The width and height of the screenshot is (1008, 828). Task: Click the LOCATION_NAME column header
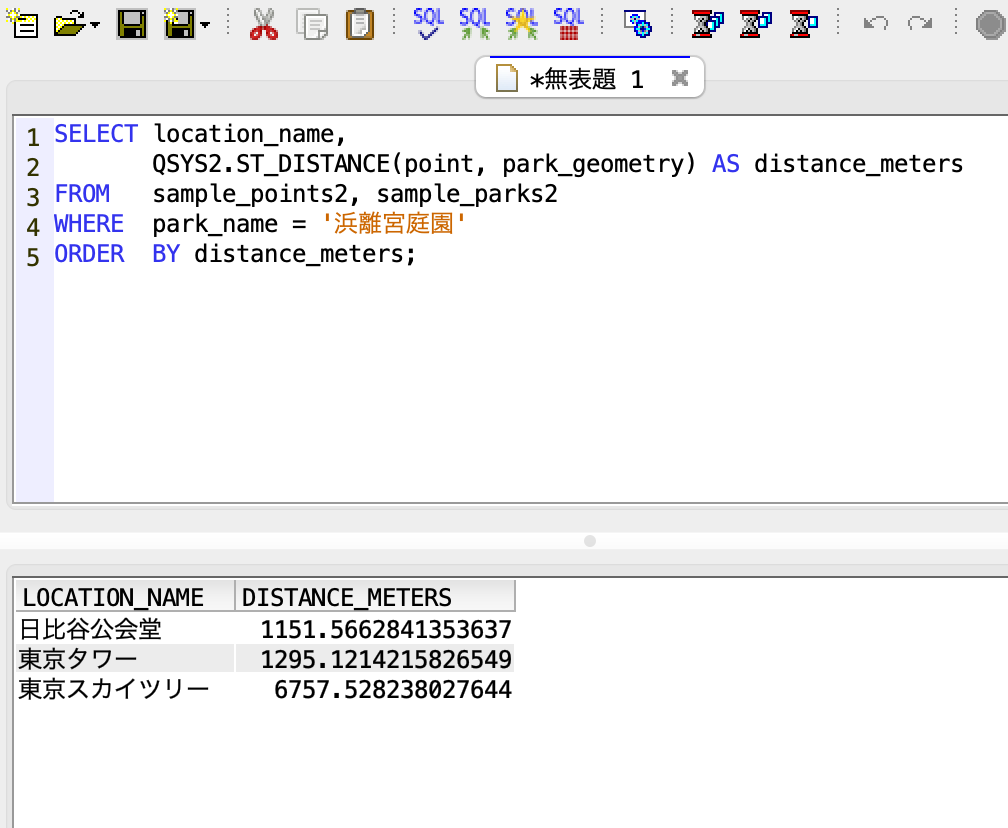114,598
